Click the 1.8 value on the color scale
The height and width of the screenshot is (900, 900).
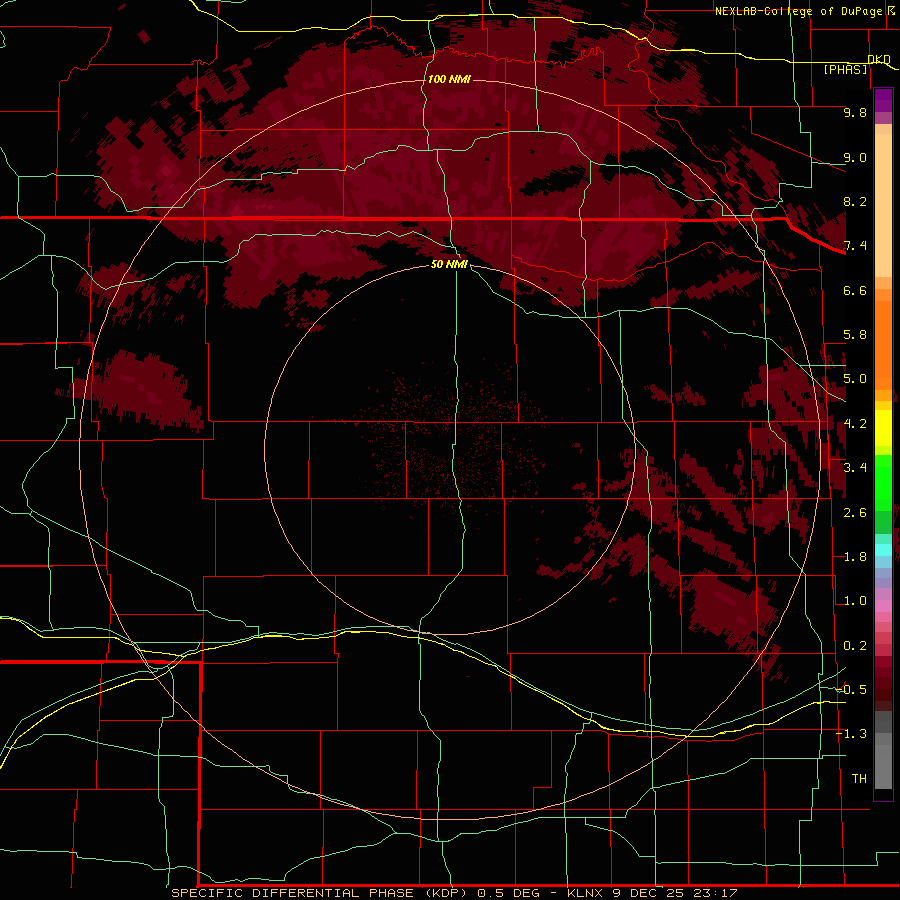855,557
